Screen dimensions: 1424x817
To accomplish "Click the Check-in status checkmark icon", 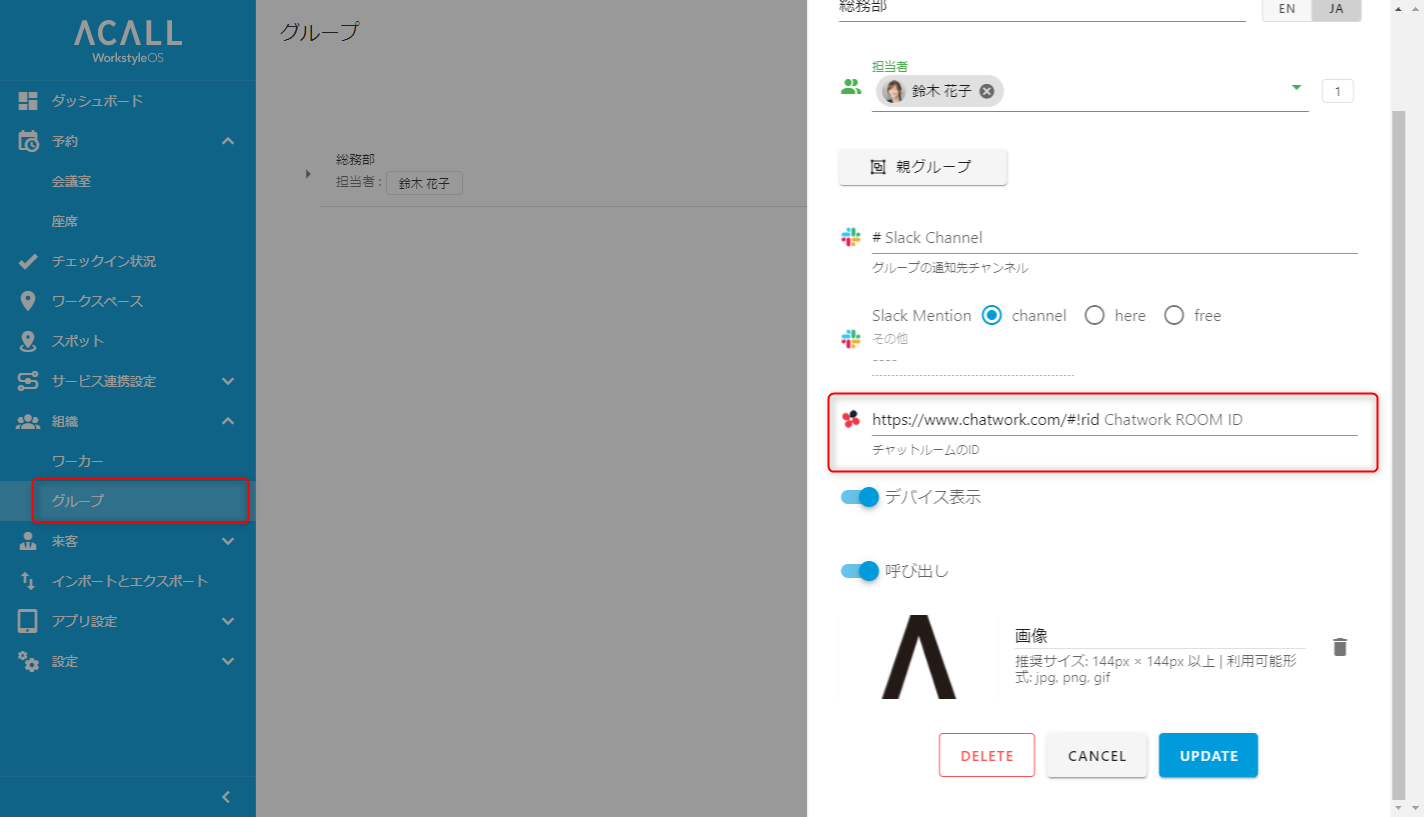I will (28, 261).
